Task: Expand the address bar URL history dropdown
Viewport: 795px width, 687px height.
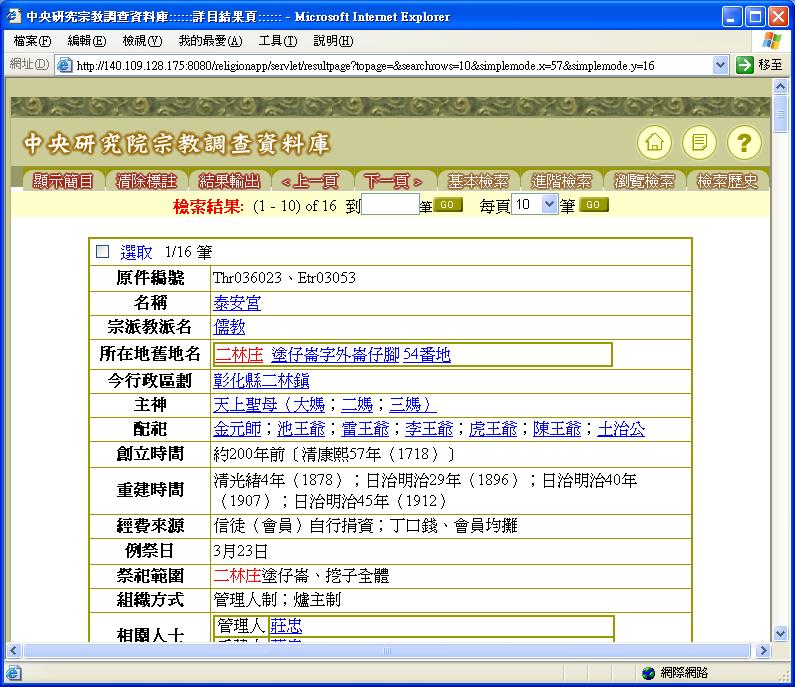Action: pos(720,65)
